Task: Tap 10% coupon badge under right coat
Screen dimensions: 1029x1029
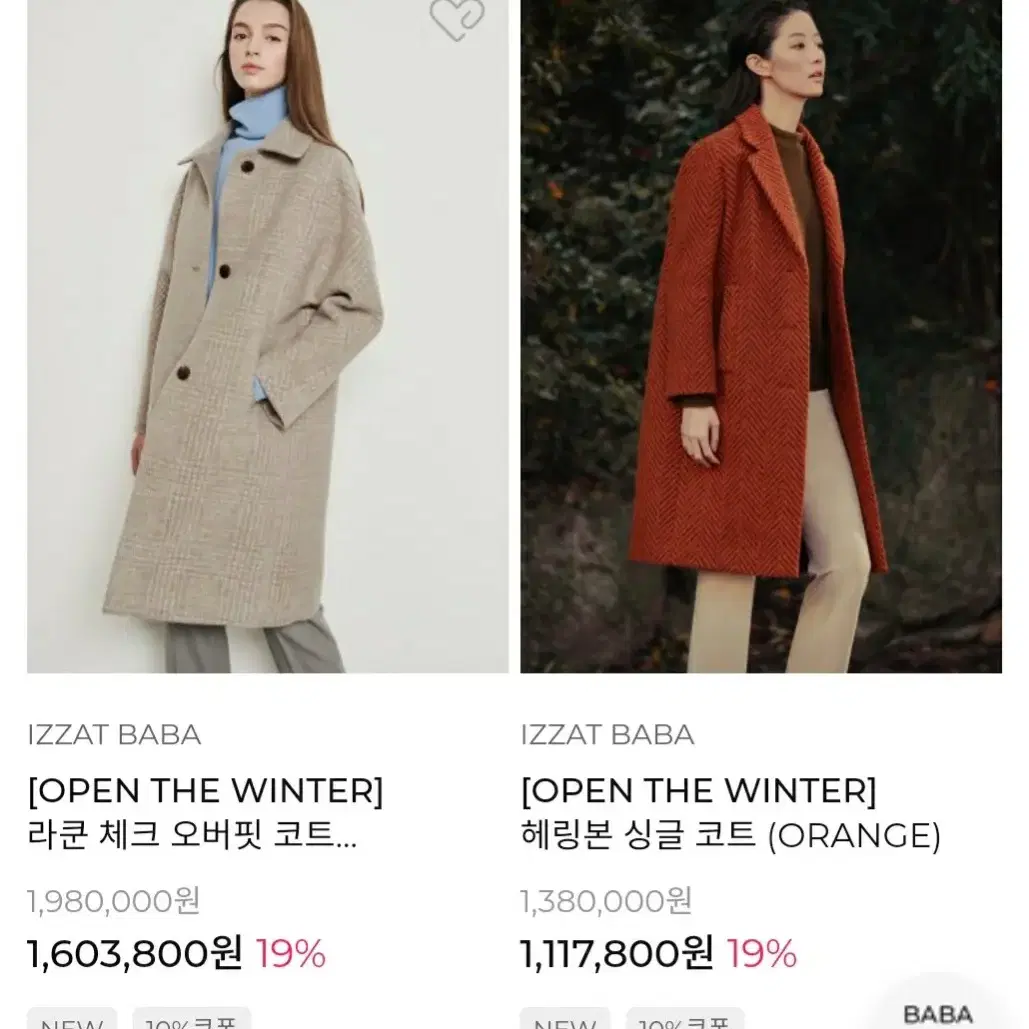Action: pyautogui.click(x=685, y=1018)
